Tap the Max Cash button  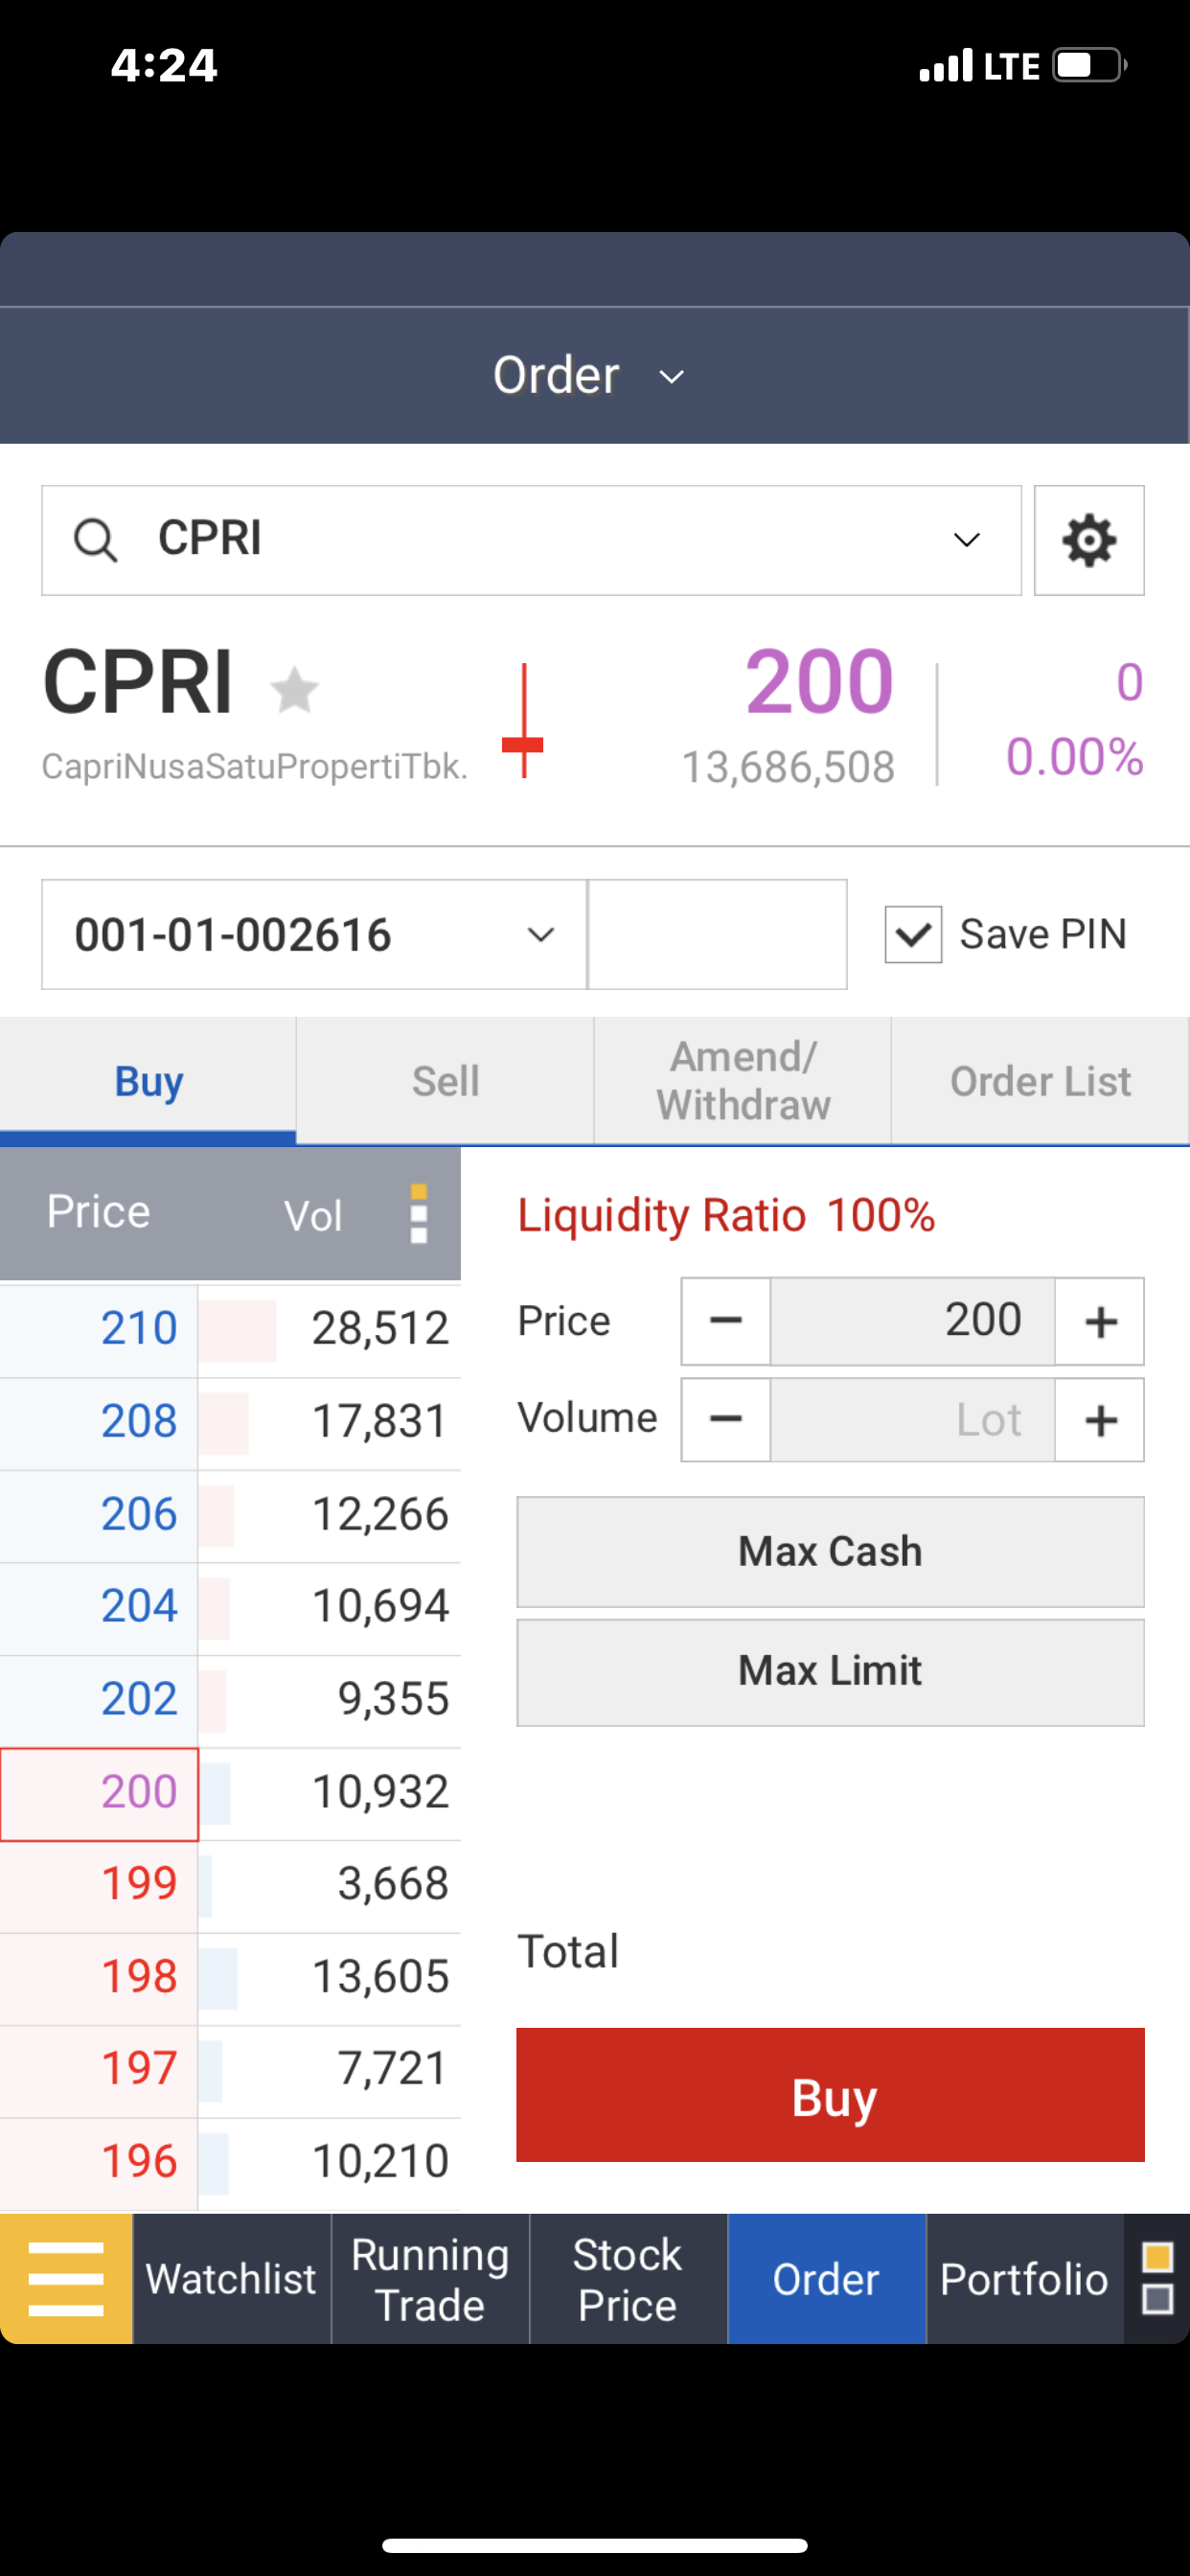coord(830,1552)
